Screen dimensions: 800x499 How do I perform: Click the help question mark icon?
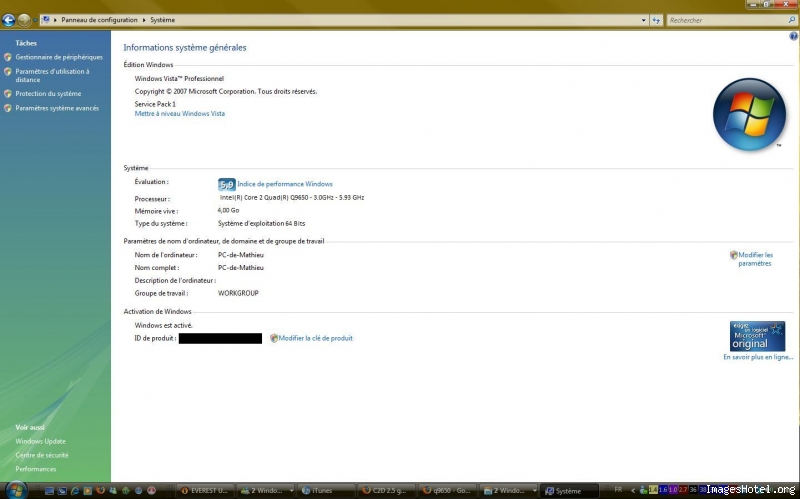(793, 36)
